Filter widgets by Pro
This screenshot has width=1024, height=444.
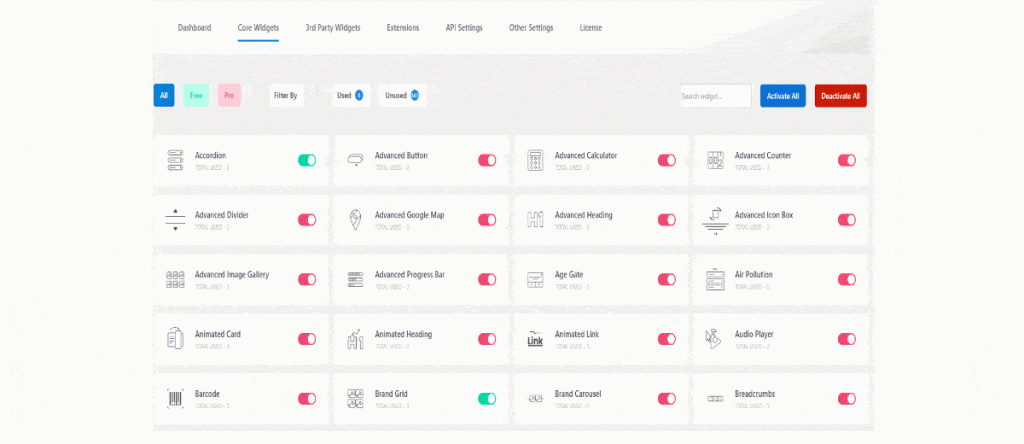229,95
